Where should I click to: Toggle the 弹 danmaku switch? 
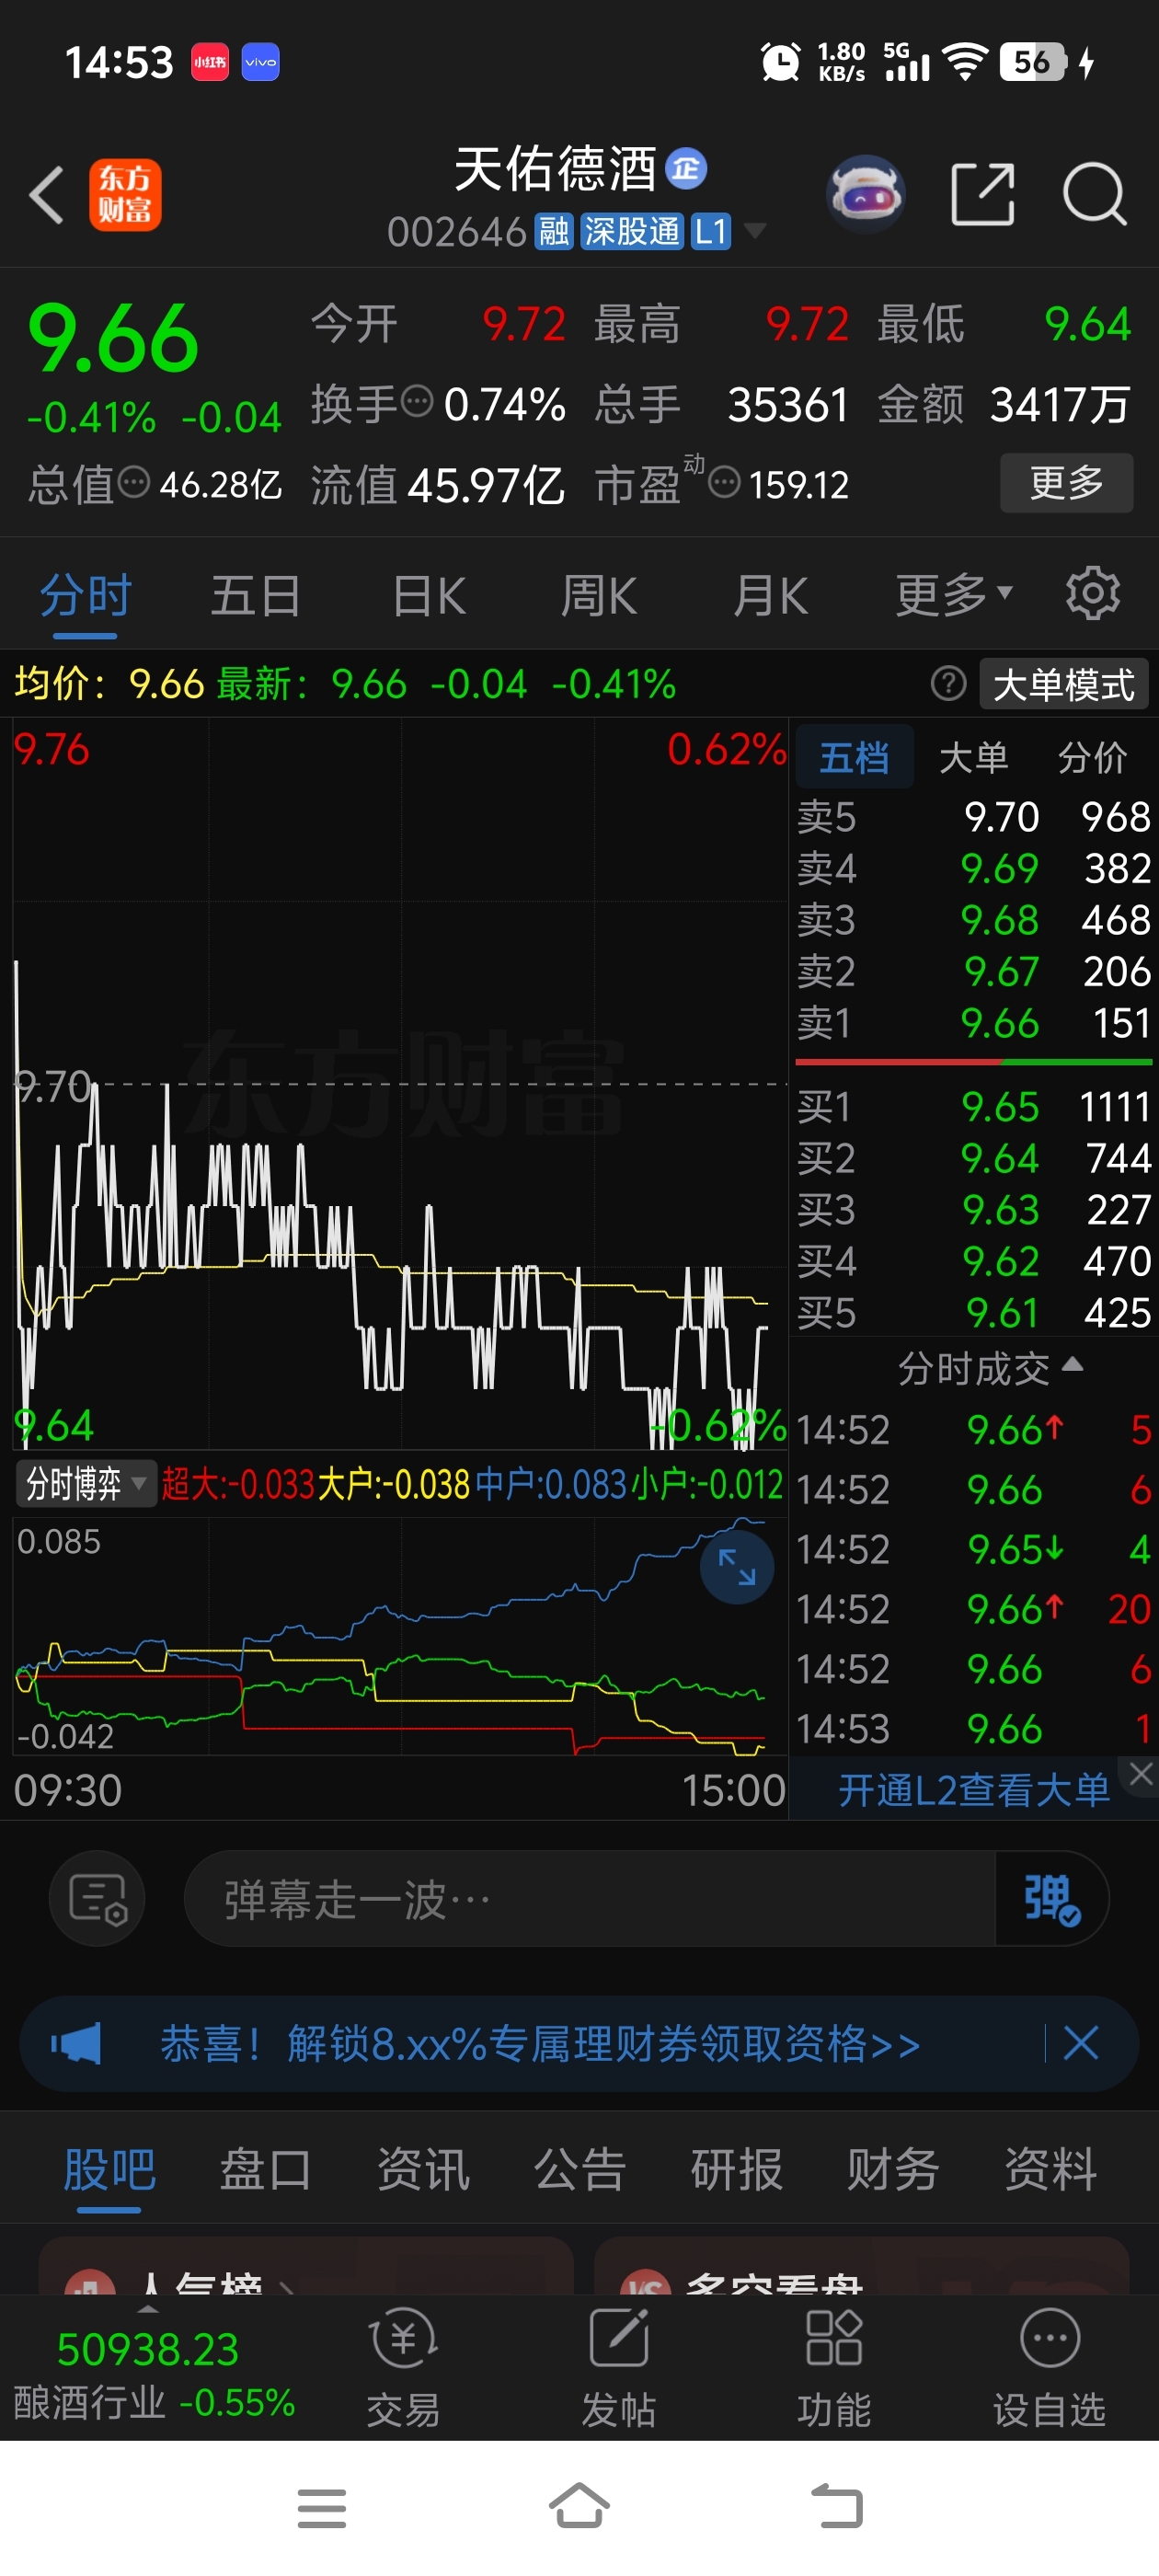(x=1051, y=1898)
